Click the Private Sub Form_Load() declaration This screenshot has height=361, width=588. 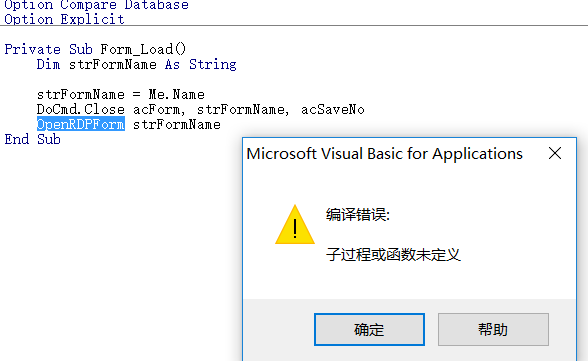[95, 49]
